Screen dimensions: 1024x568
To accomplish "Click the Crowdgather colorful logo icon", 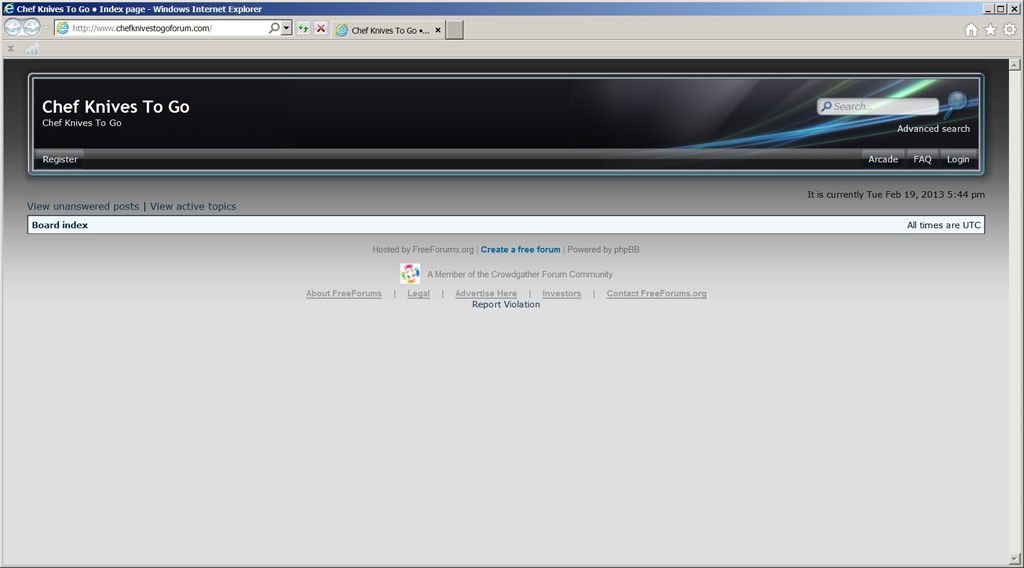I will (x=410, y=274).
